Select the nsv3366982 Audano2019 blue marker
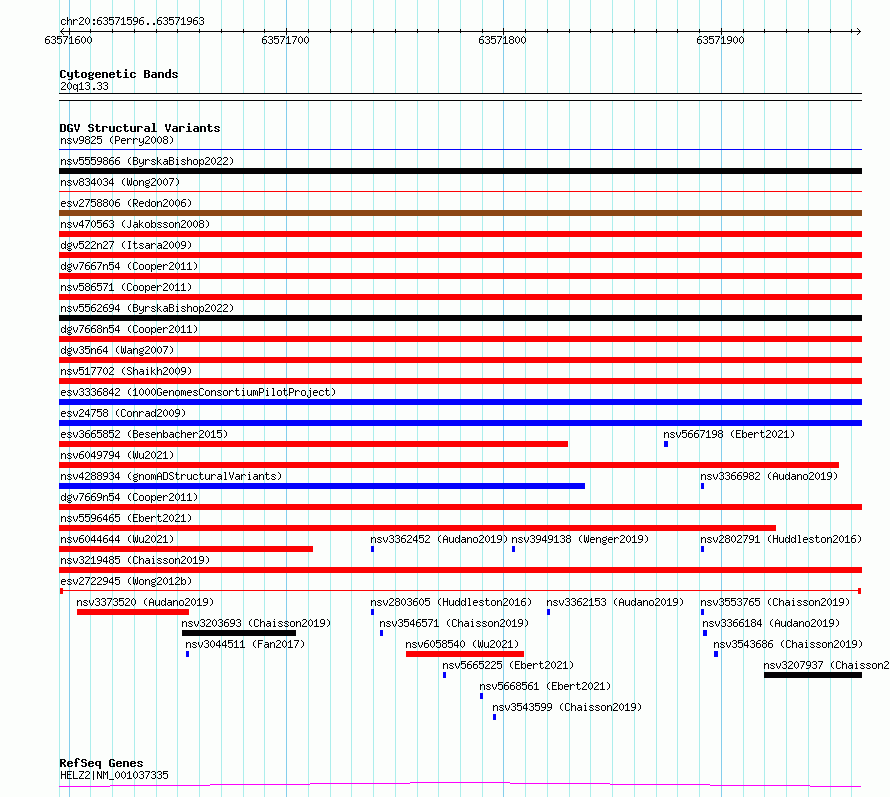Screen dimensions: 890x797 [703, 486]
